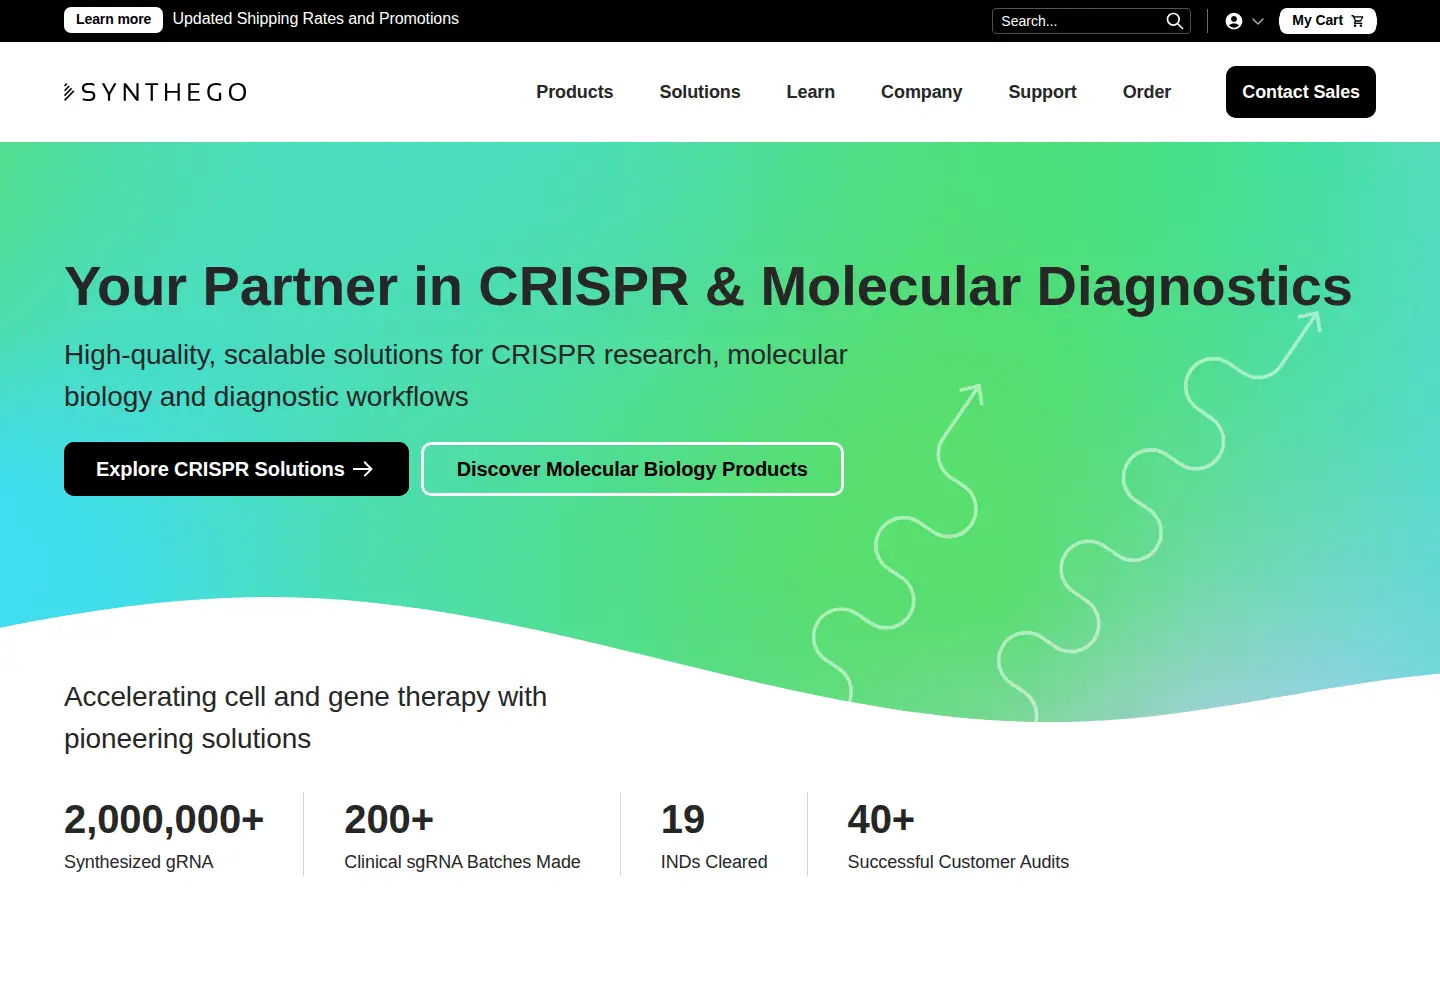Click the search magnifier icon
Image resolution: width=1440 pixels, height=1000 pixels.
click(1174, 21)
